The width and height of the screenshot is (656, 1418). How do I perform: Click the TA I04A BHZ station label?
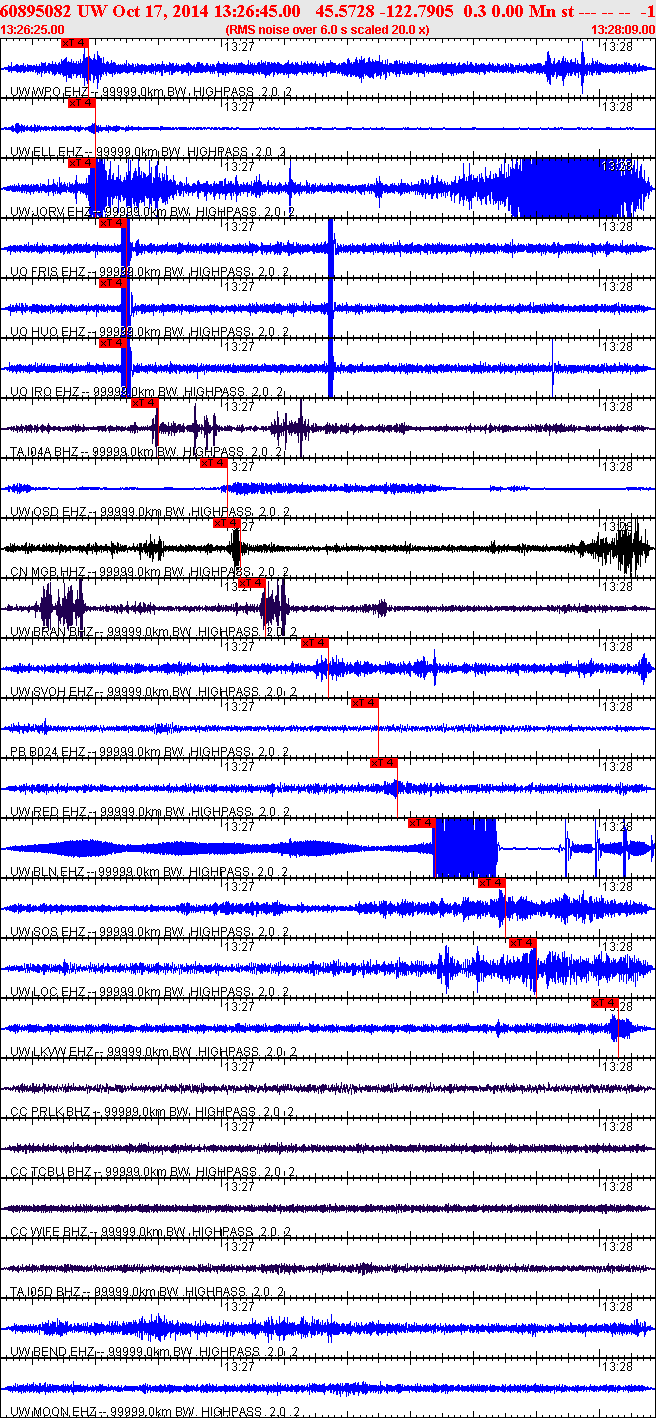tap(50, 452)
